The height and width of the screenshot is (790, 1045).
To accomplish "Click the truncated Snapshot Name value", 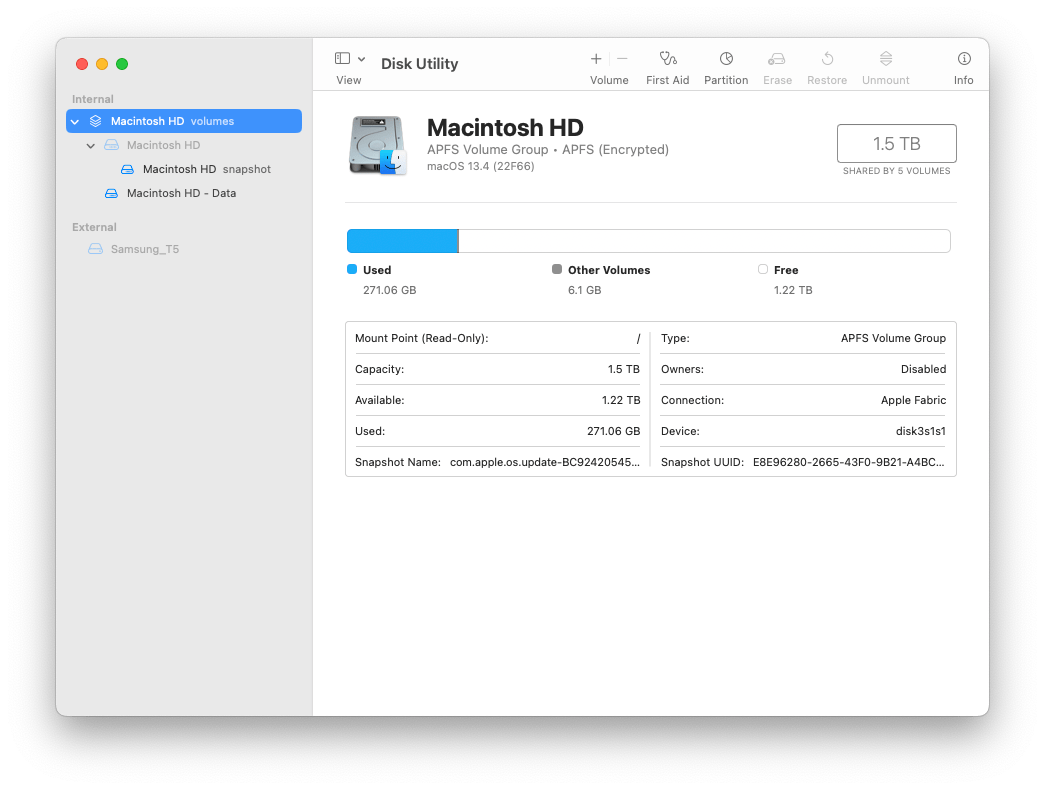I will [544, 462].
